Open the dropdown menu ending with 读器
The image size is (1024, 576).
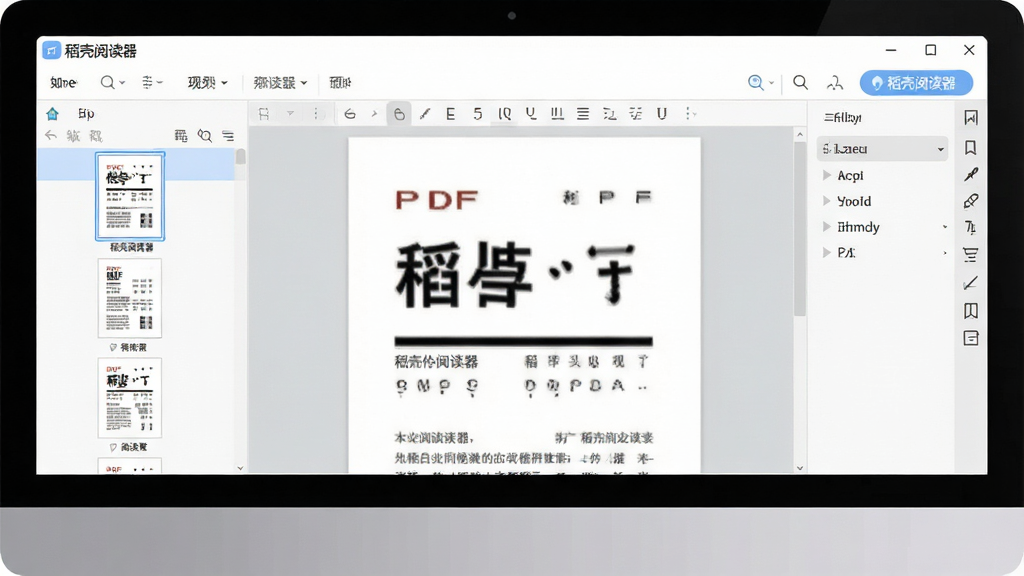point(280,83)
